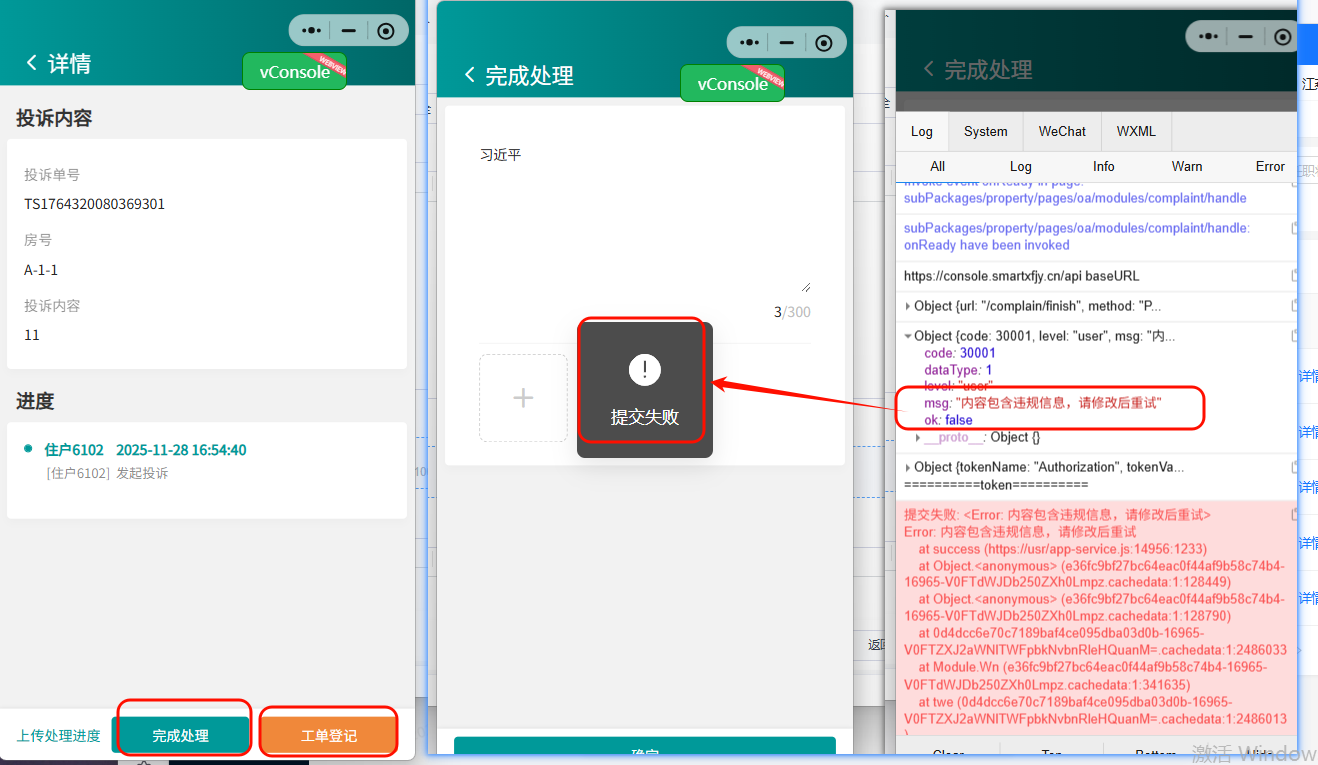Click the back arrow on the 详情 page
This screenshot has height=765, width=1318.
(30, 61)
